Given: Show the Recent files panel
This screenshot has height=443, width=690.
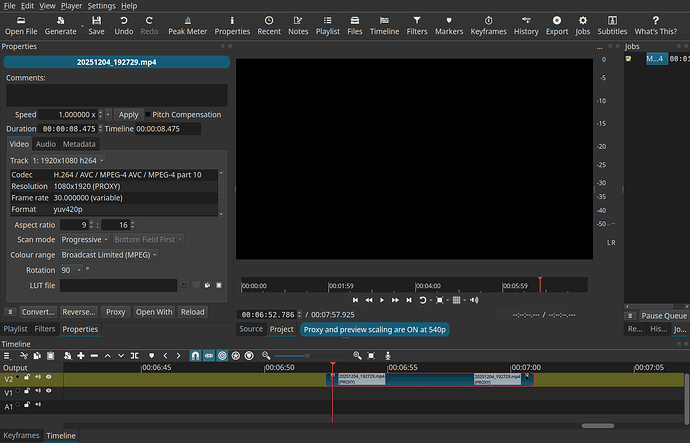Looking at the screenshot, I should (269, 26).
